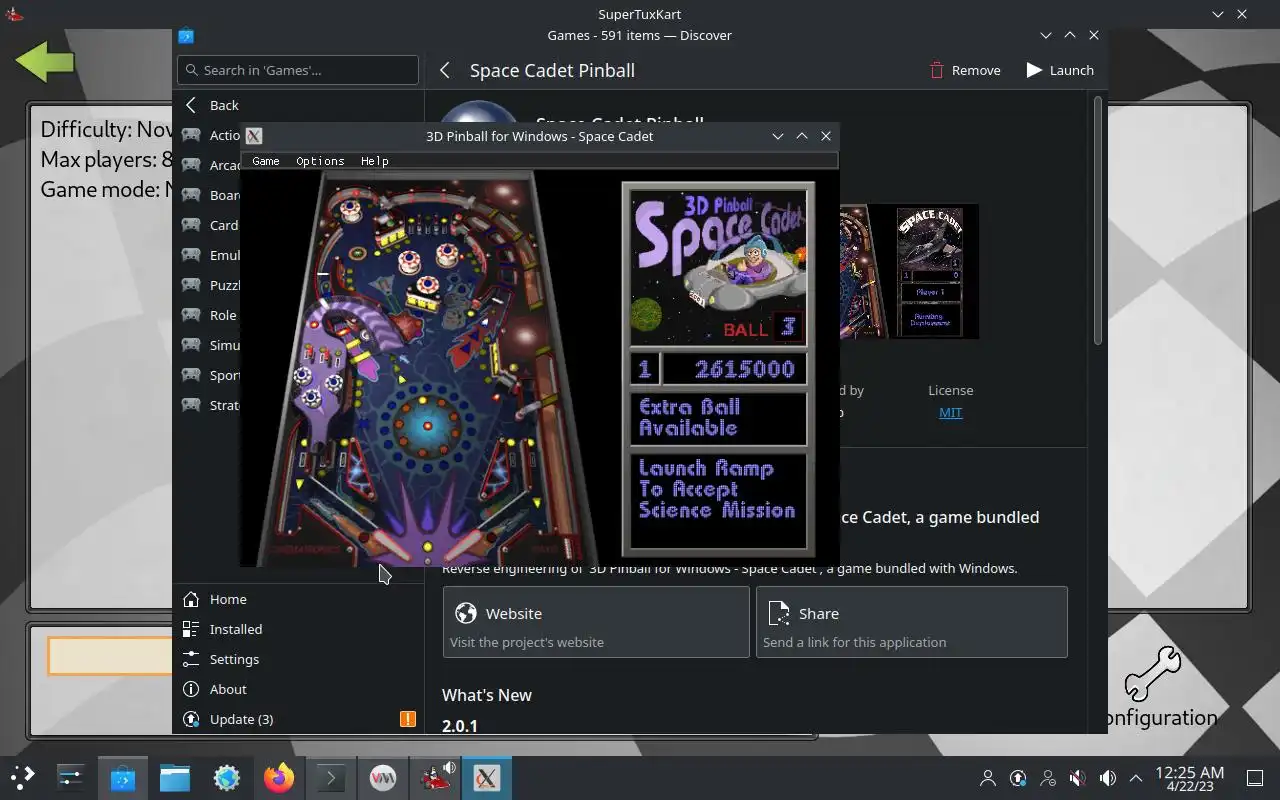The image size is (1280, 800).
Task: Select the Strategy category gamepad icon
Action: tap(191, 405)
